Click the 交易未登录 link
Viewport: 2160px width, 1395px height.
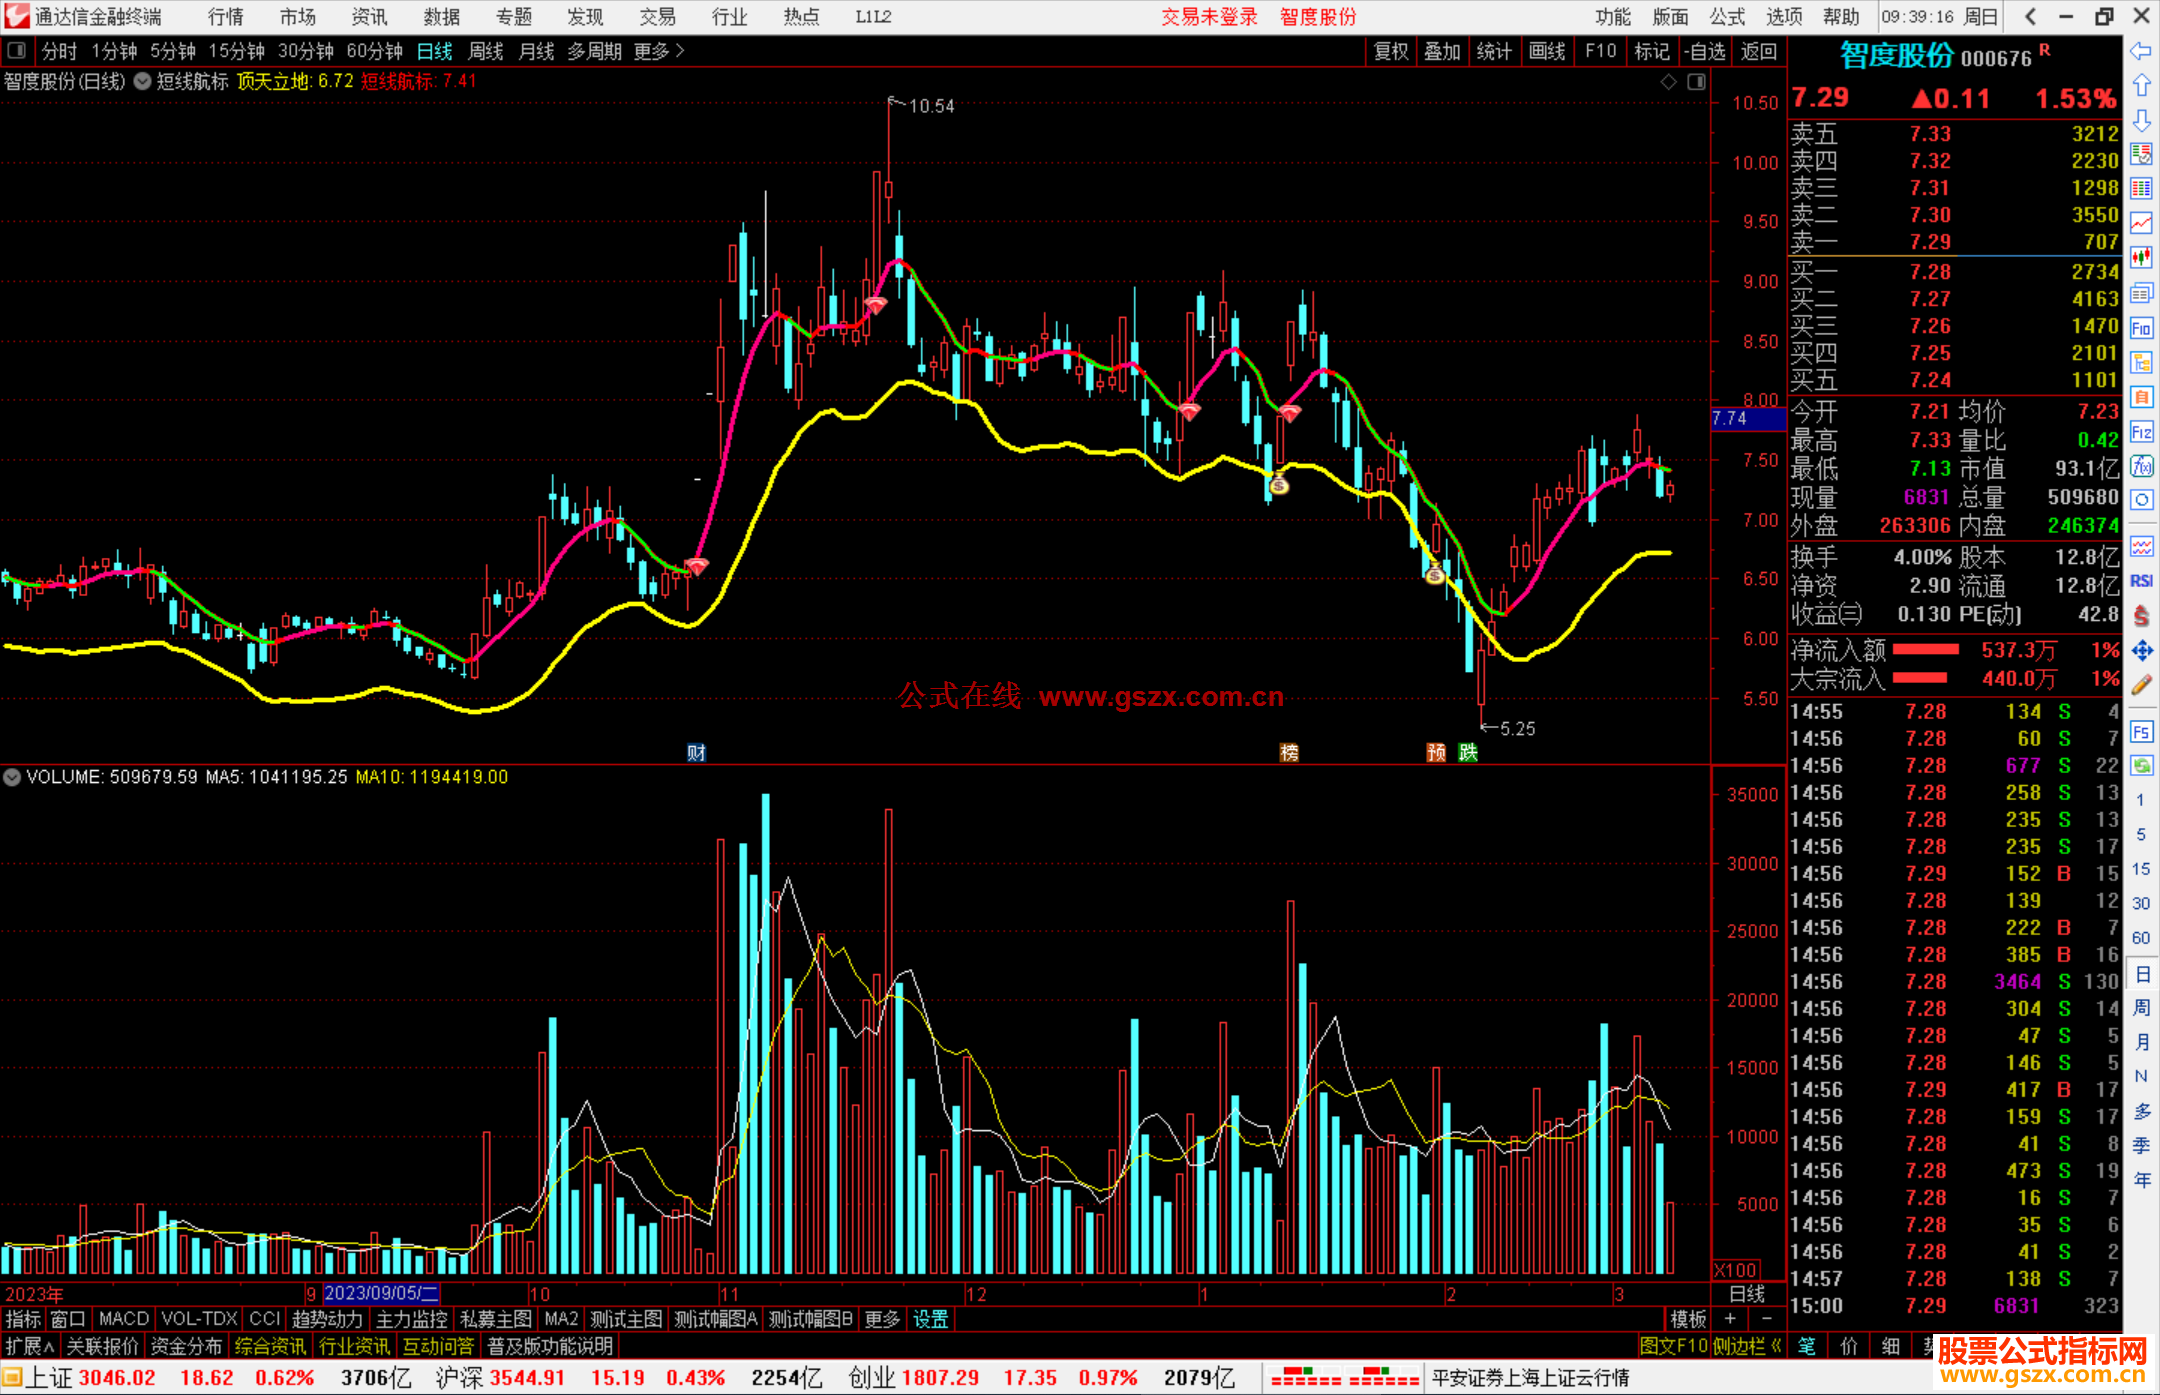1208,16
